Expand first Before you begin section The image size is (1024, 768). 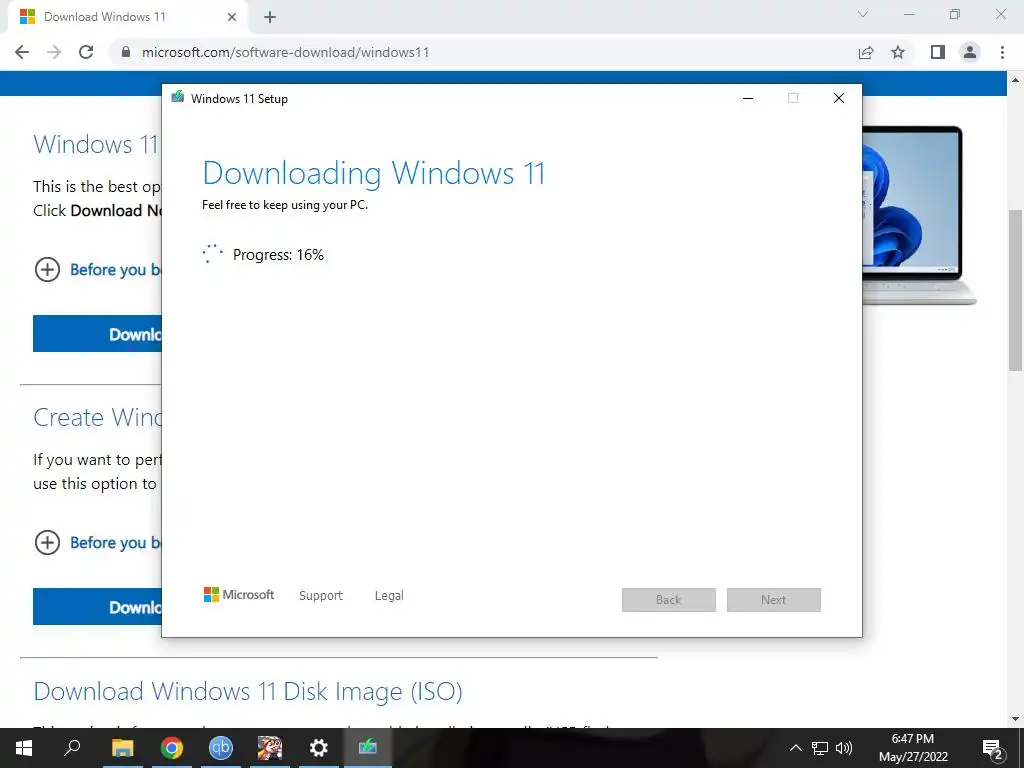(97, 269)
